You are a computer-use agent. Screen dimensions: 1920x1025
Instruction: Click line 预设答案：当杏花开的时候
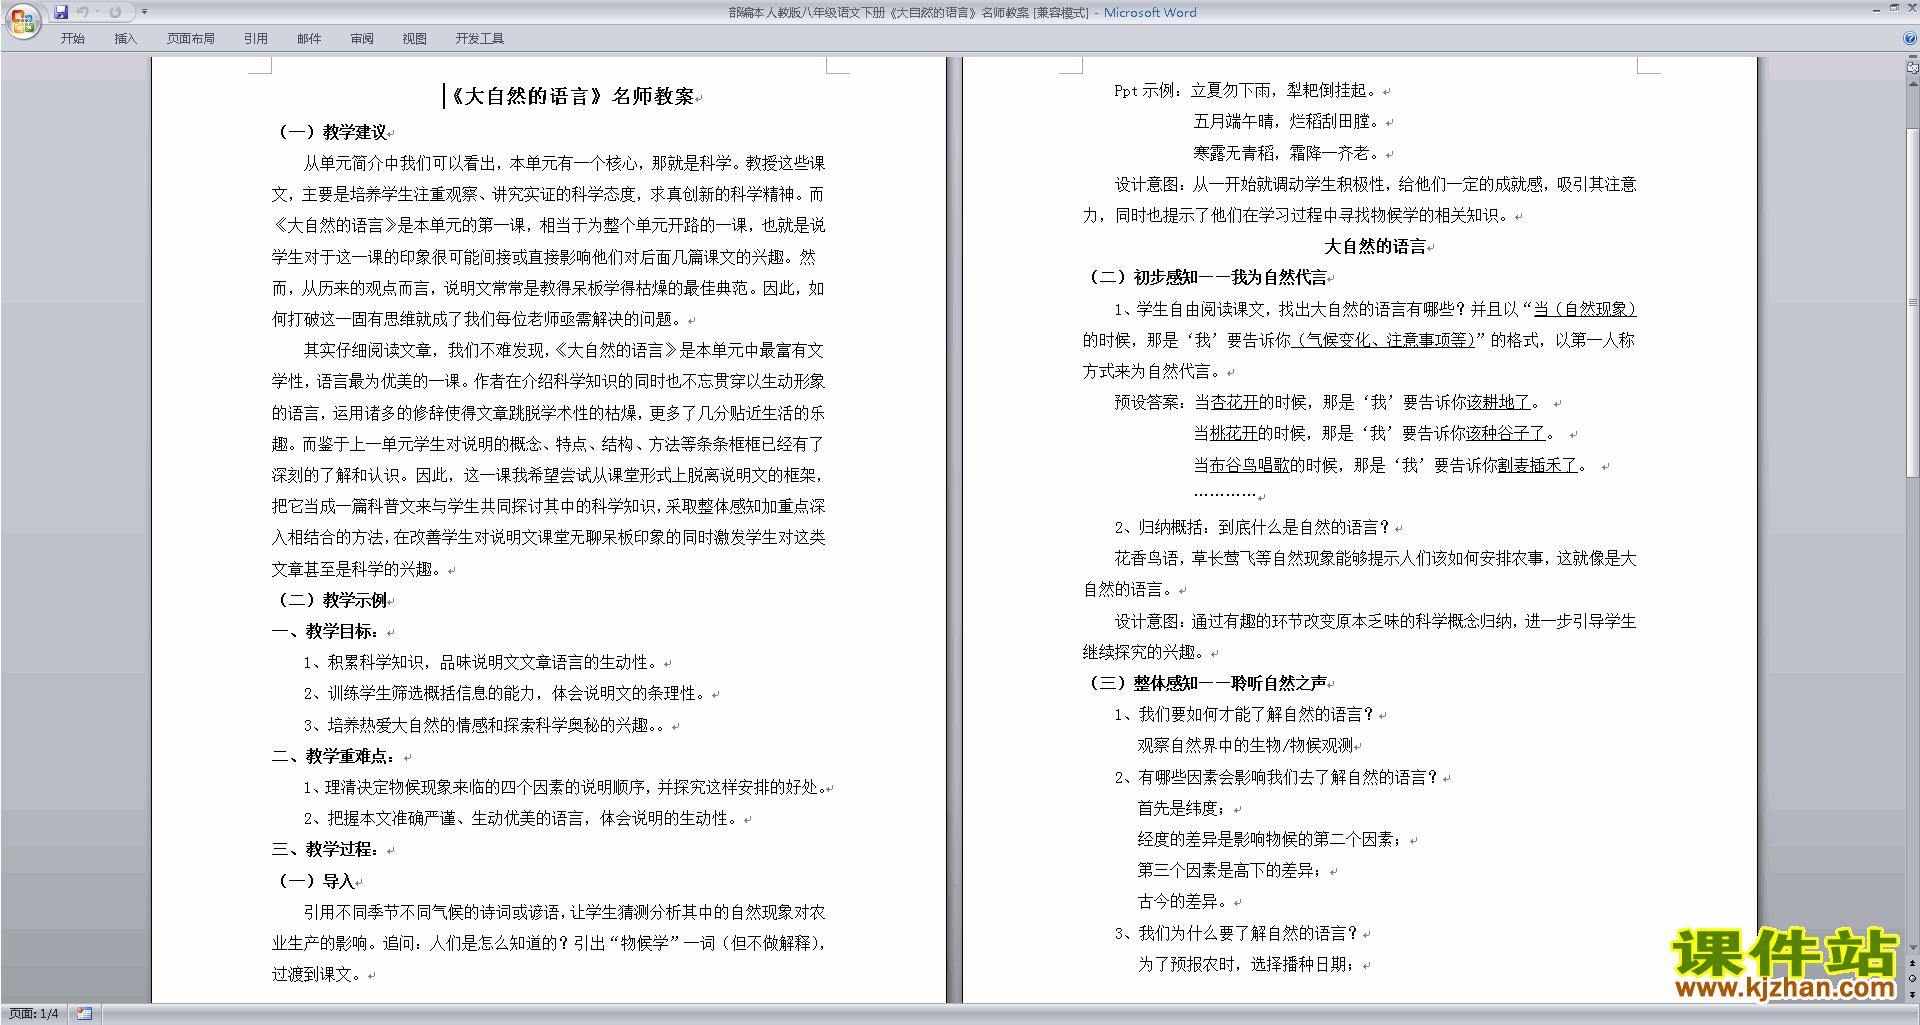[1330, 402]
